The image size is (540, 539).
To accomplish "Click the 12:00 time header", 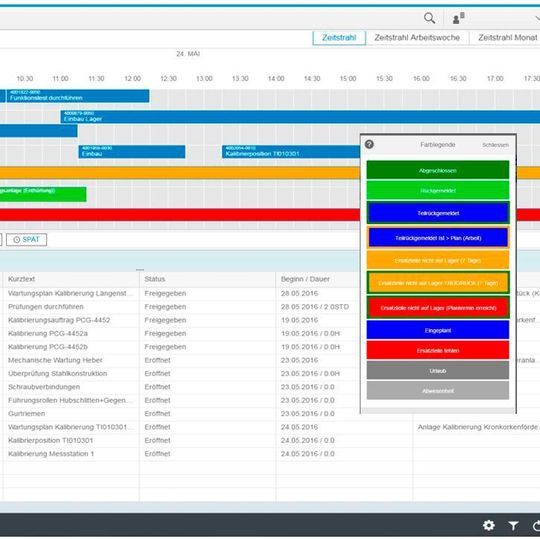I will point(133,79).
